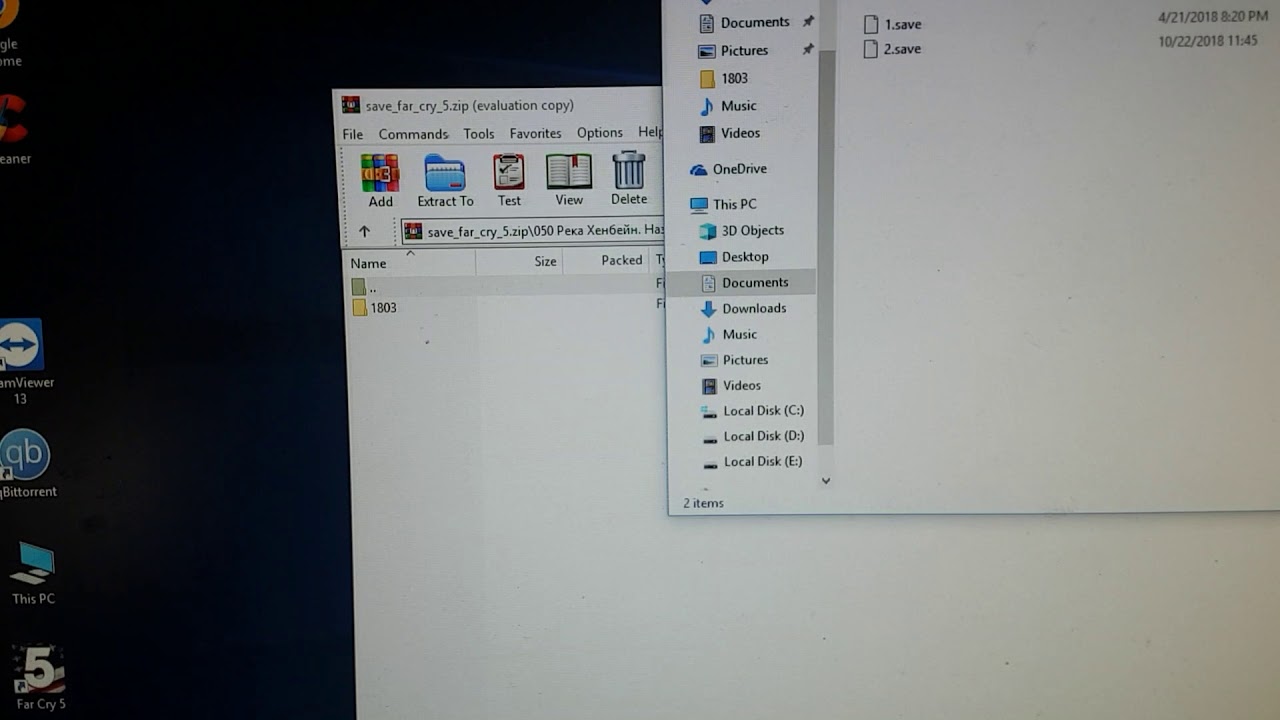This screenshot has height=720, width=1280.
Task: Click the WinRAR archive path address field
Action: pos(533,231)
